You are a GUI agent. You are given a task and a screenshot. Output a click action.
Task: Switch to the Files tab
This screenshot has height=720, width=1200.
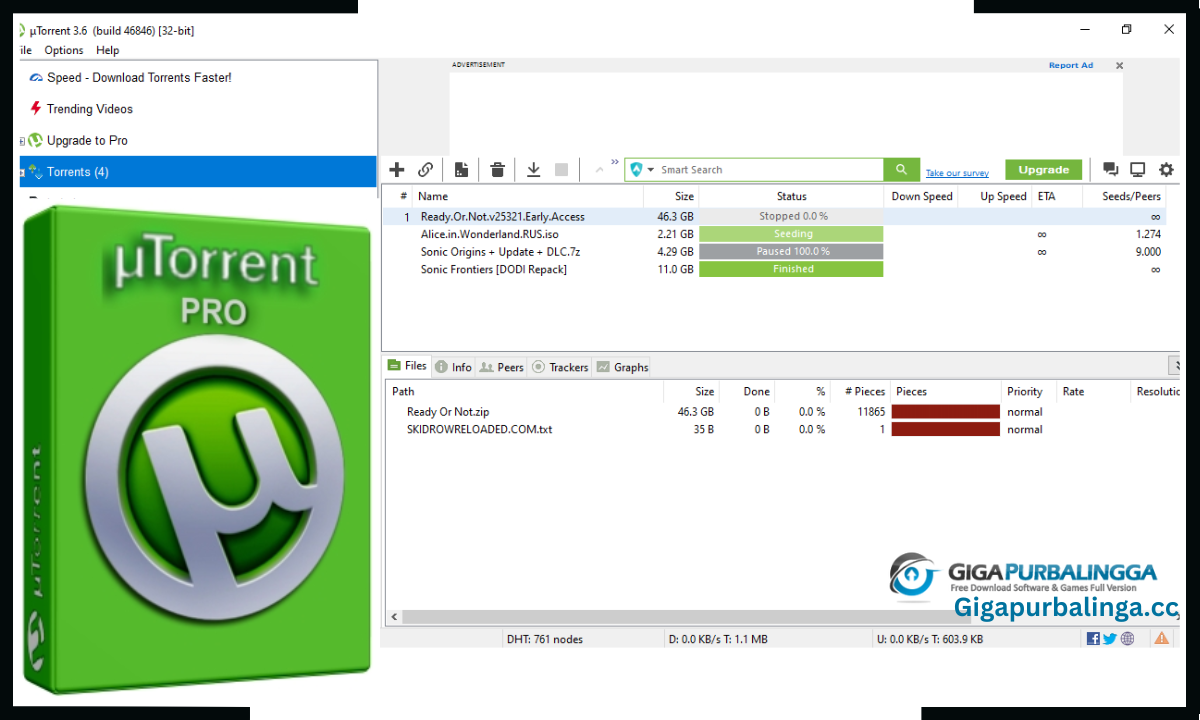coord(407,366)
